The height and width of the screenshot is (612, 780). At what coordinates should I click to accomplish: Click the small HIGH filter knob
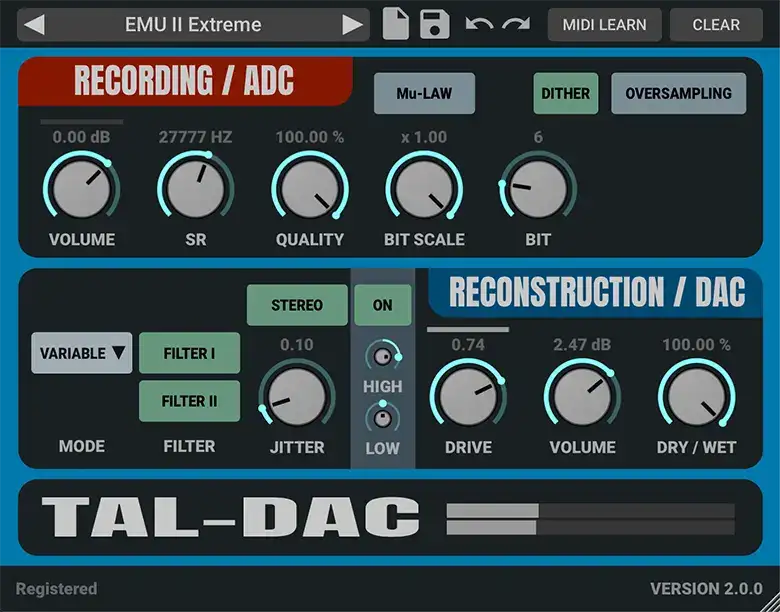tap(383, 357)
